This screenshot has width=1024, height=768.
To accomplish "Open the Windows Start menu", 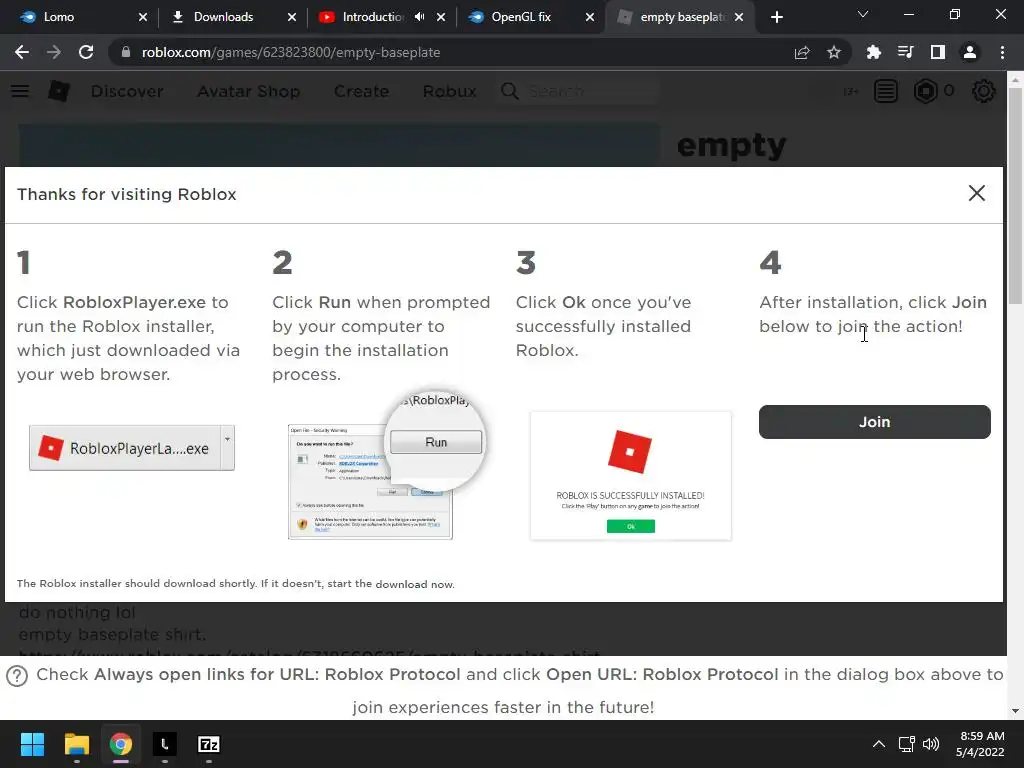I will click(x=32, y=744).
